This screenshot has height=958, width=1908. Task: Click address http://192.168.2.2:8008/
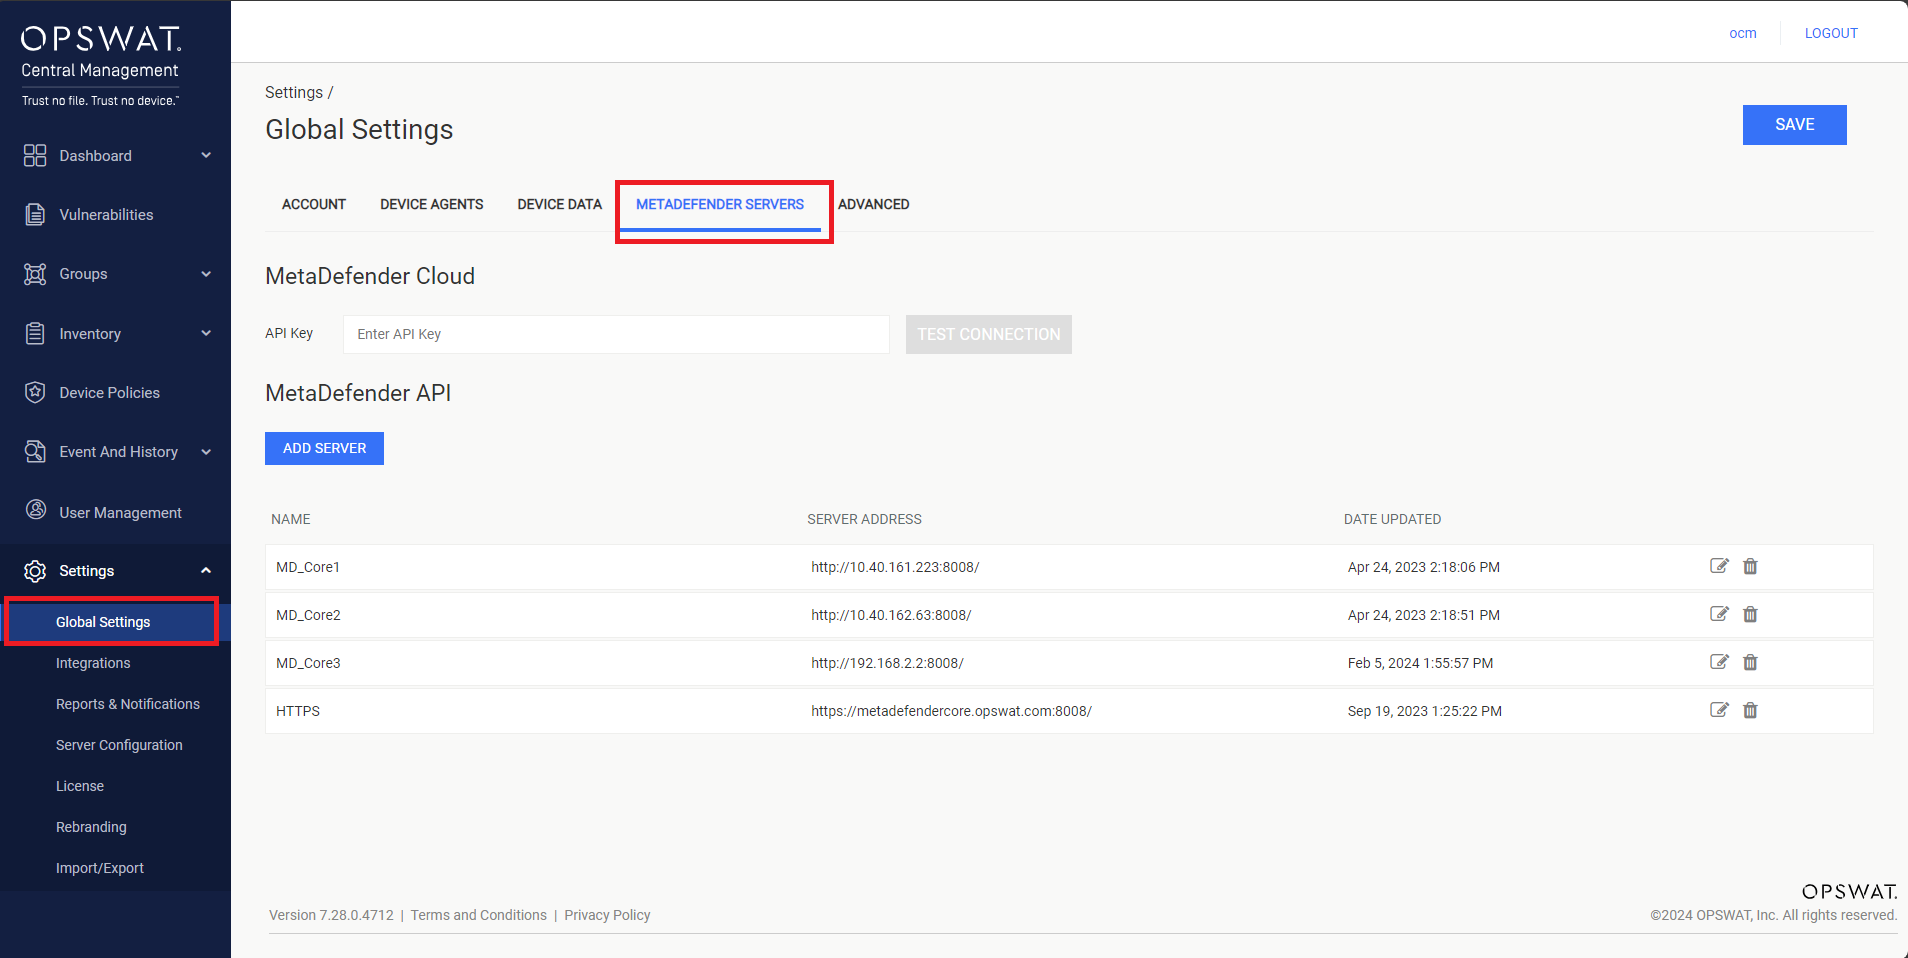point(887,663)
